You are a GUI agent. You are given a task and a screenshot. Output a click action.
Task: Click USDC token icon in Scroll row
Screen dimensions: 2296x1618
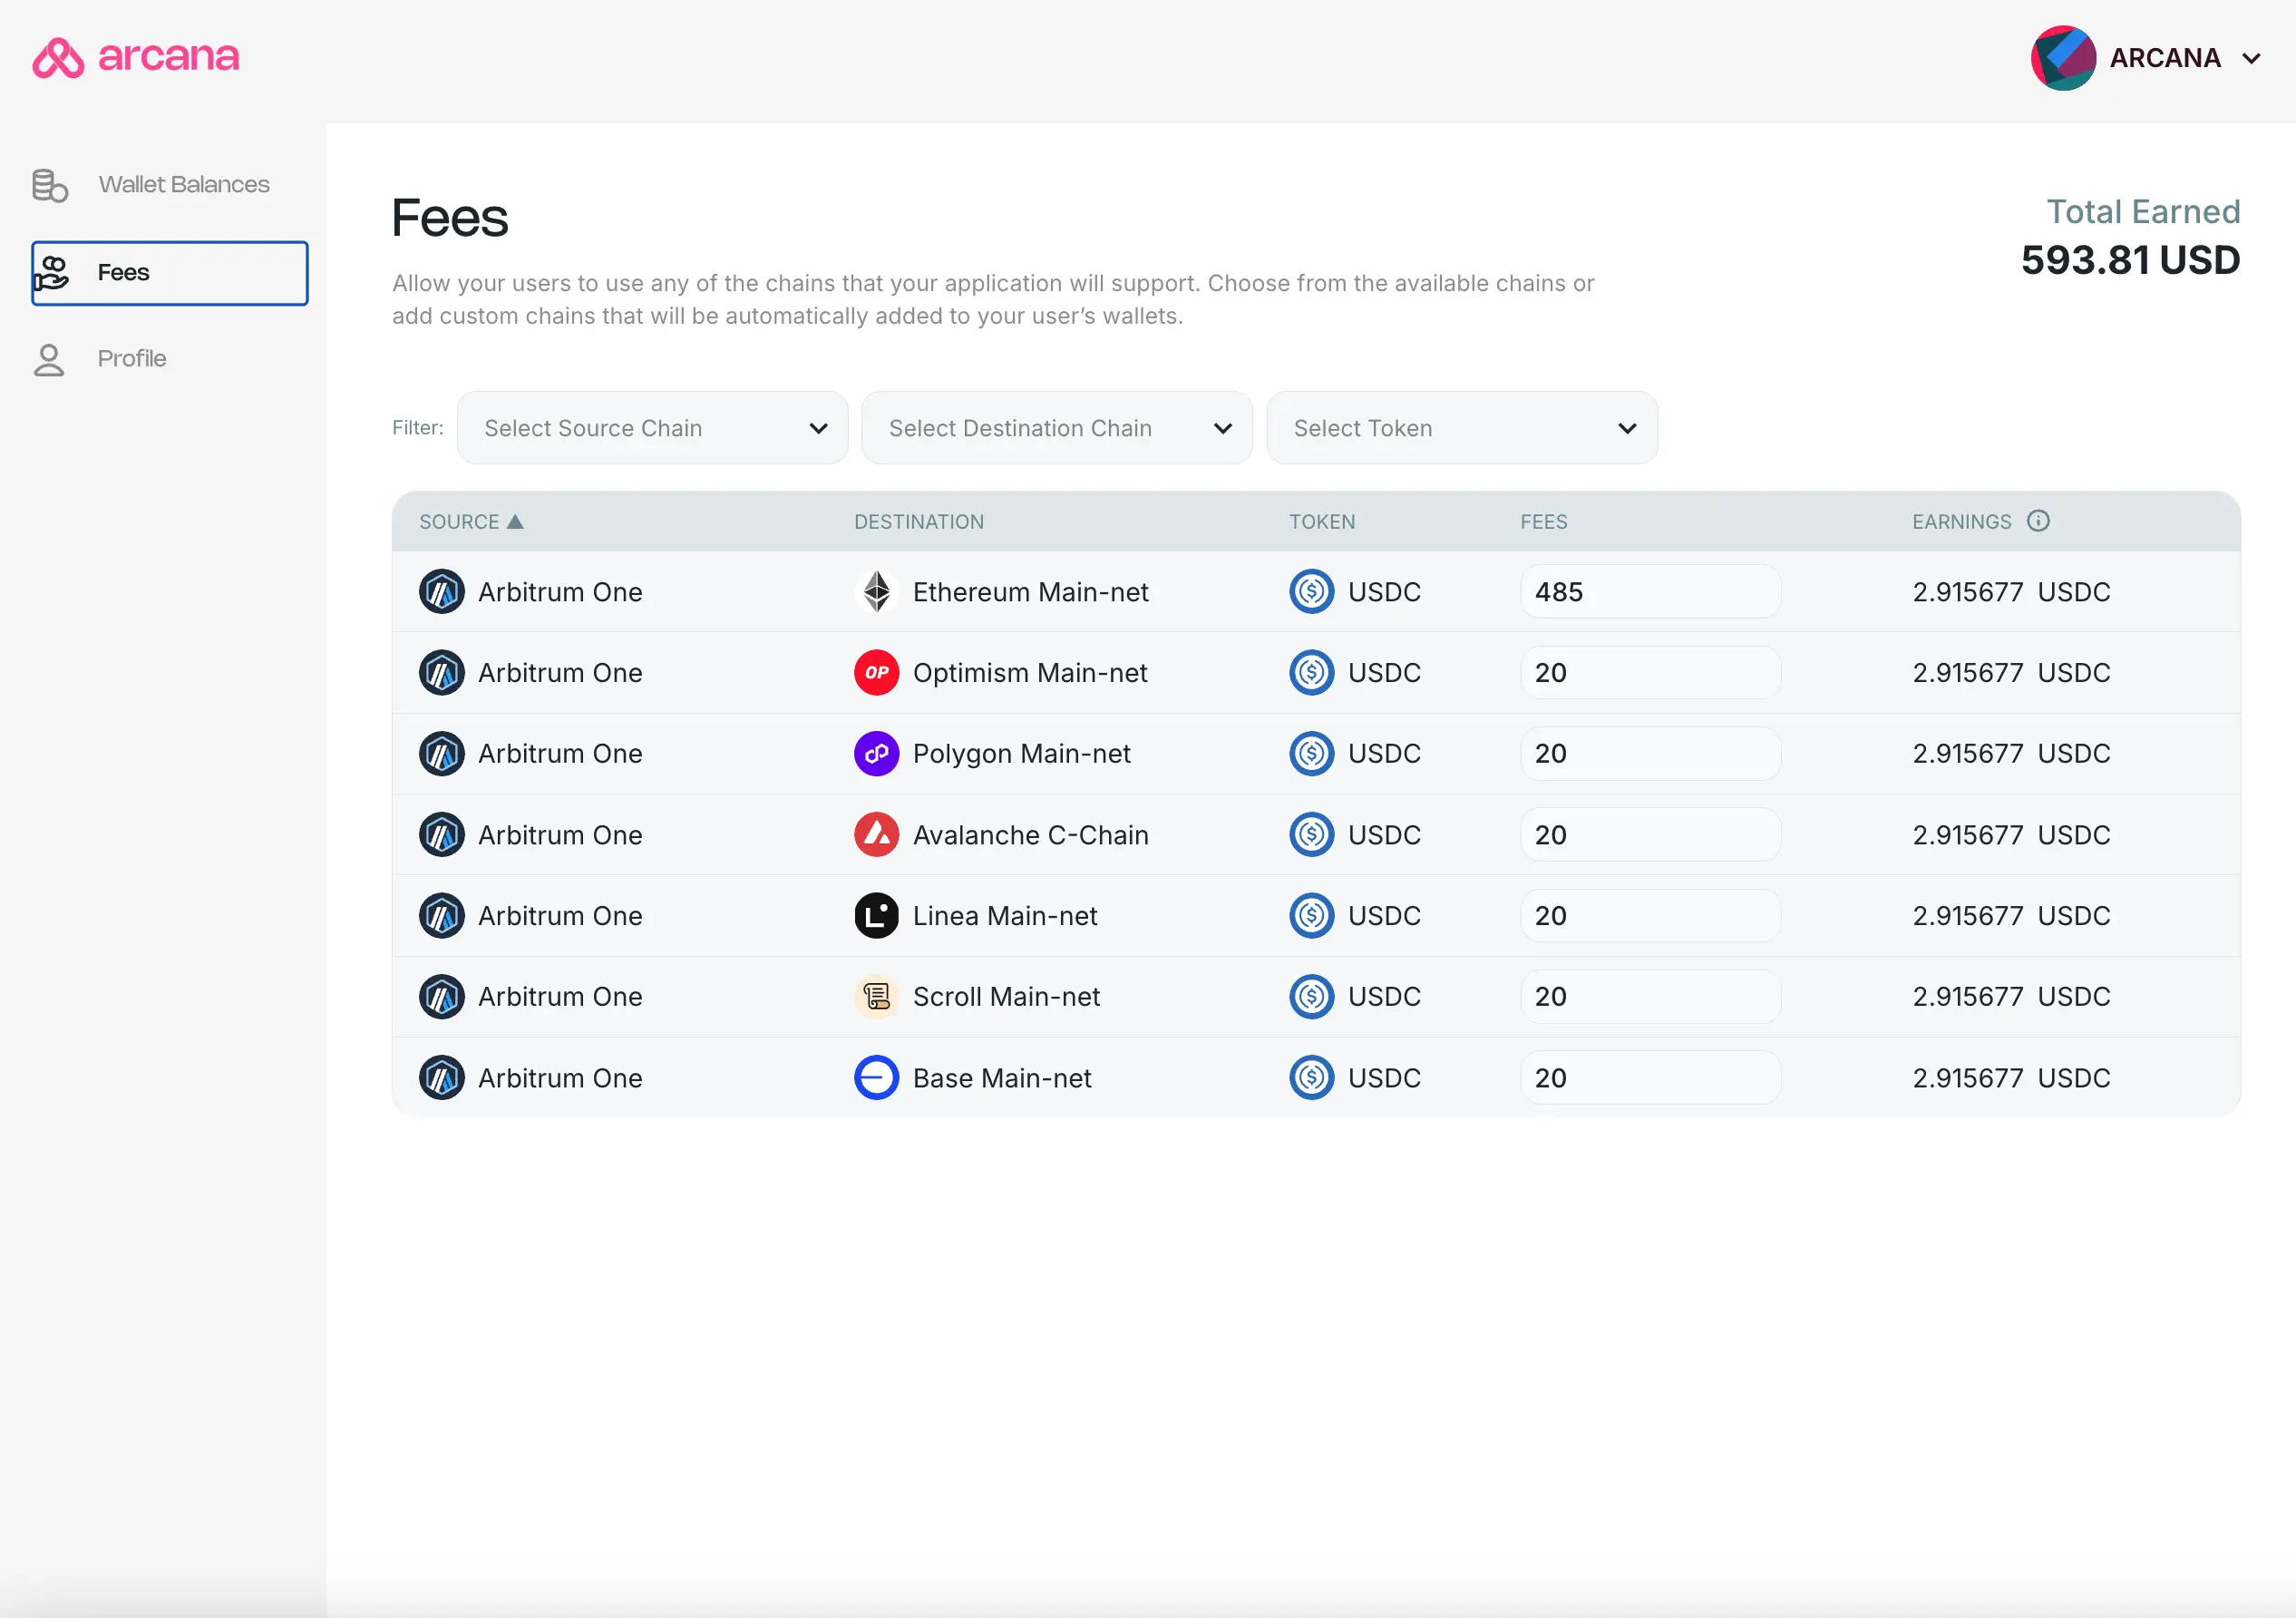pos(1312,997)
